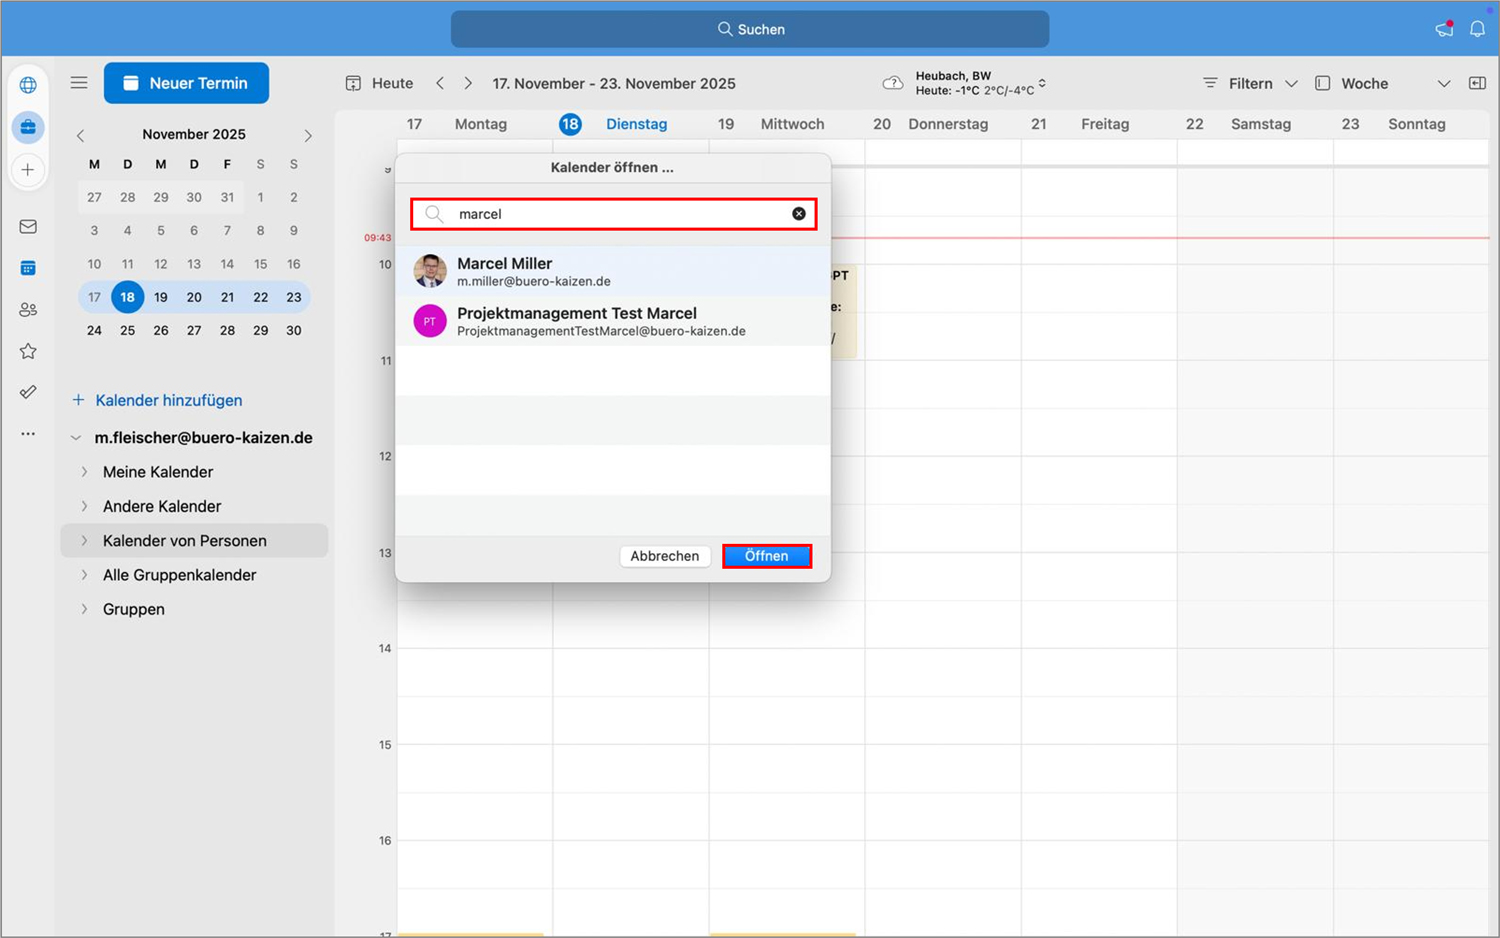This screenshot has width=1500, height=938.
Task: Open a new appointment with Neuer Termin
Action: point(186,83)
